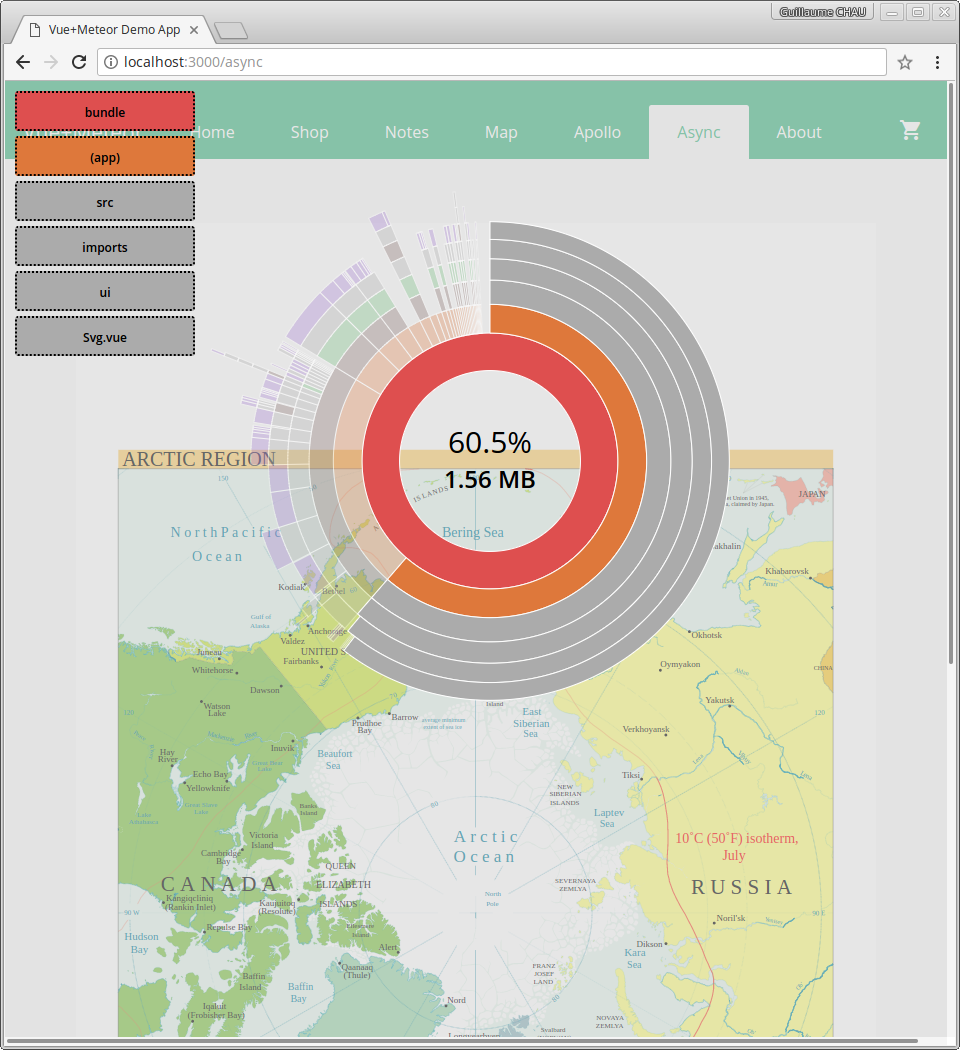Screen dimensions: 960x1050
Task: Click the Khabarovsk city label
Action: coord(787,571)
